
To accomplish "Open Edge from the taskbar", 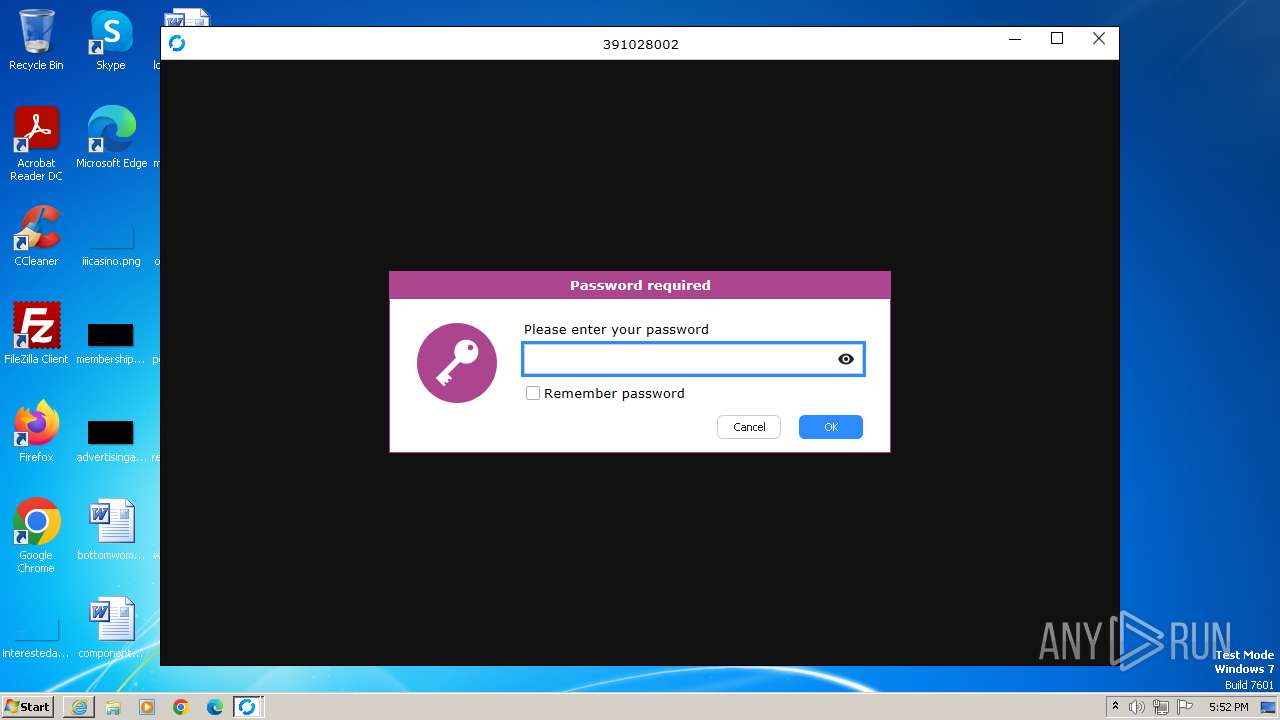I will (215, 707).
